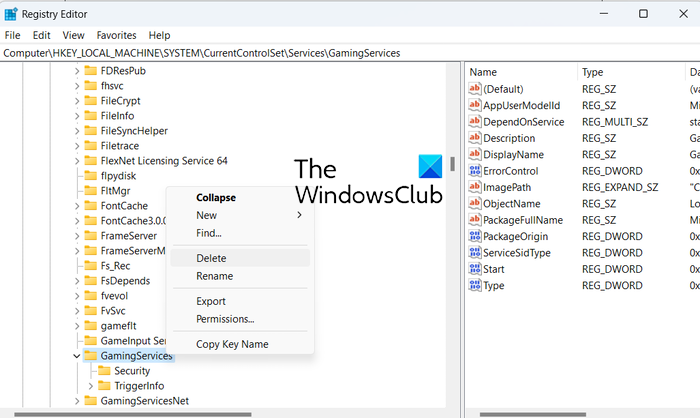This screenshot has height=418, width=700.
Task: Open the Favorites menu
Action: [x=117, y=35]
